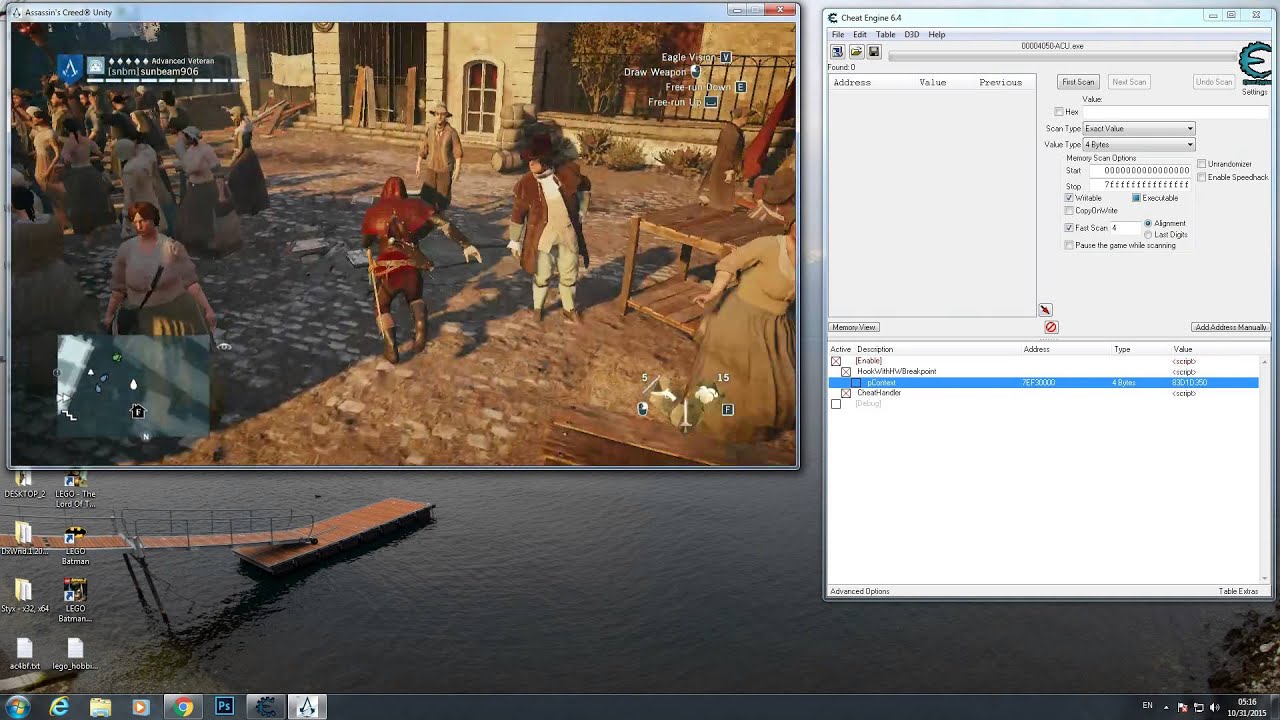Open Windows Explorer folder on taskbar

[x=101, y=707]
